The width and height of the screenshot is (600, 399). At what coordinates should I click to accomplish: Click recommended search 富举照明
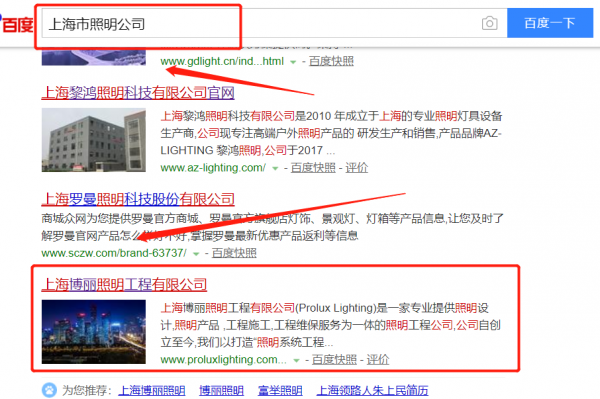coord(280,391)
